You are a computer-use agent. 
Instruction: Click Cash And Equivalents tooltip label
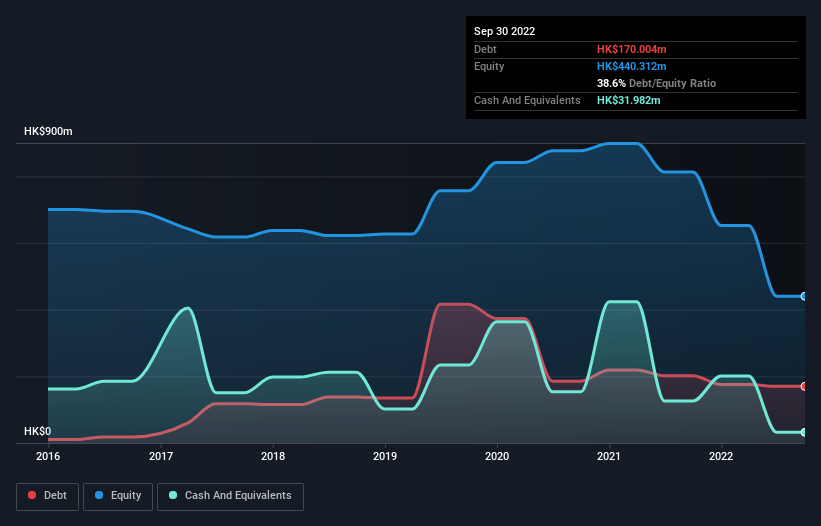(x=527, y=100)
